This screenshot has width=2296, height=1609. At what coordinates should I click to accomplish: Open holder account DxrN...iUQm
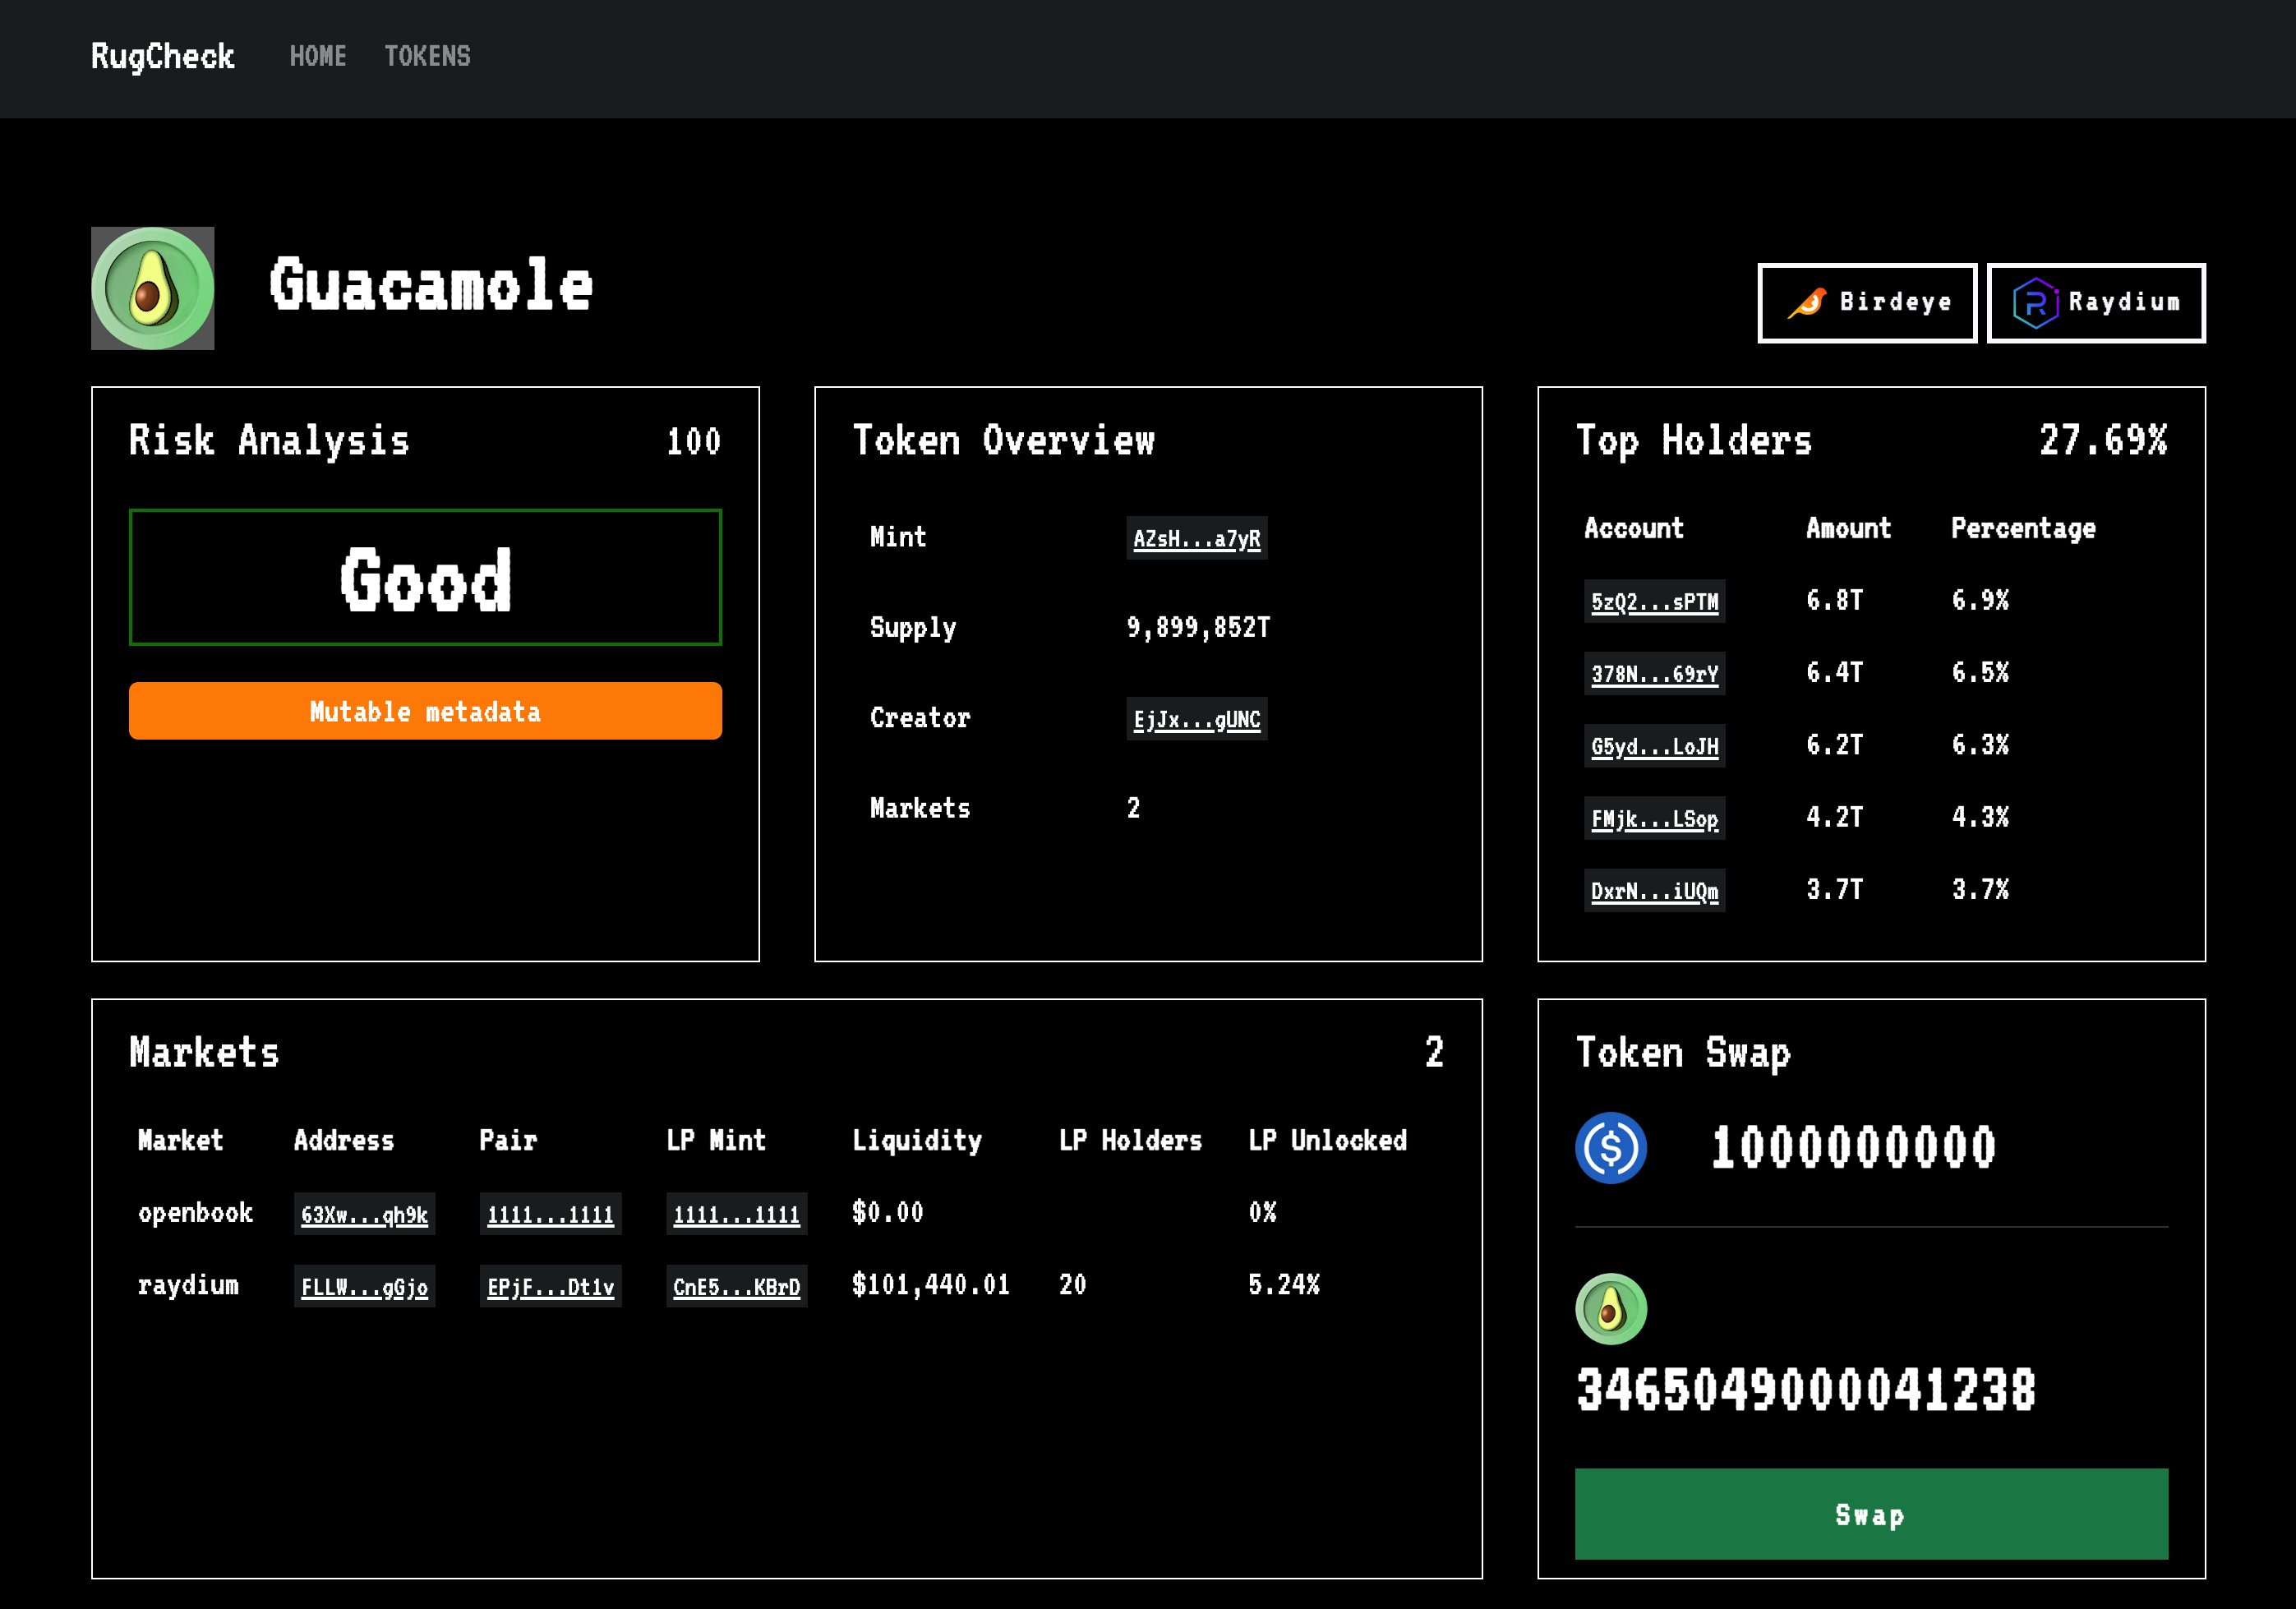[1654, 891]
